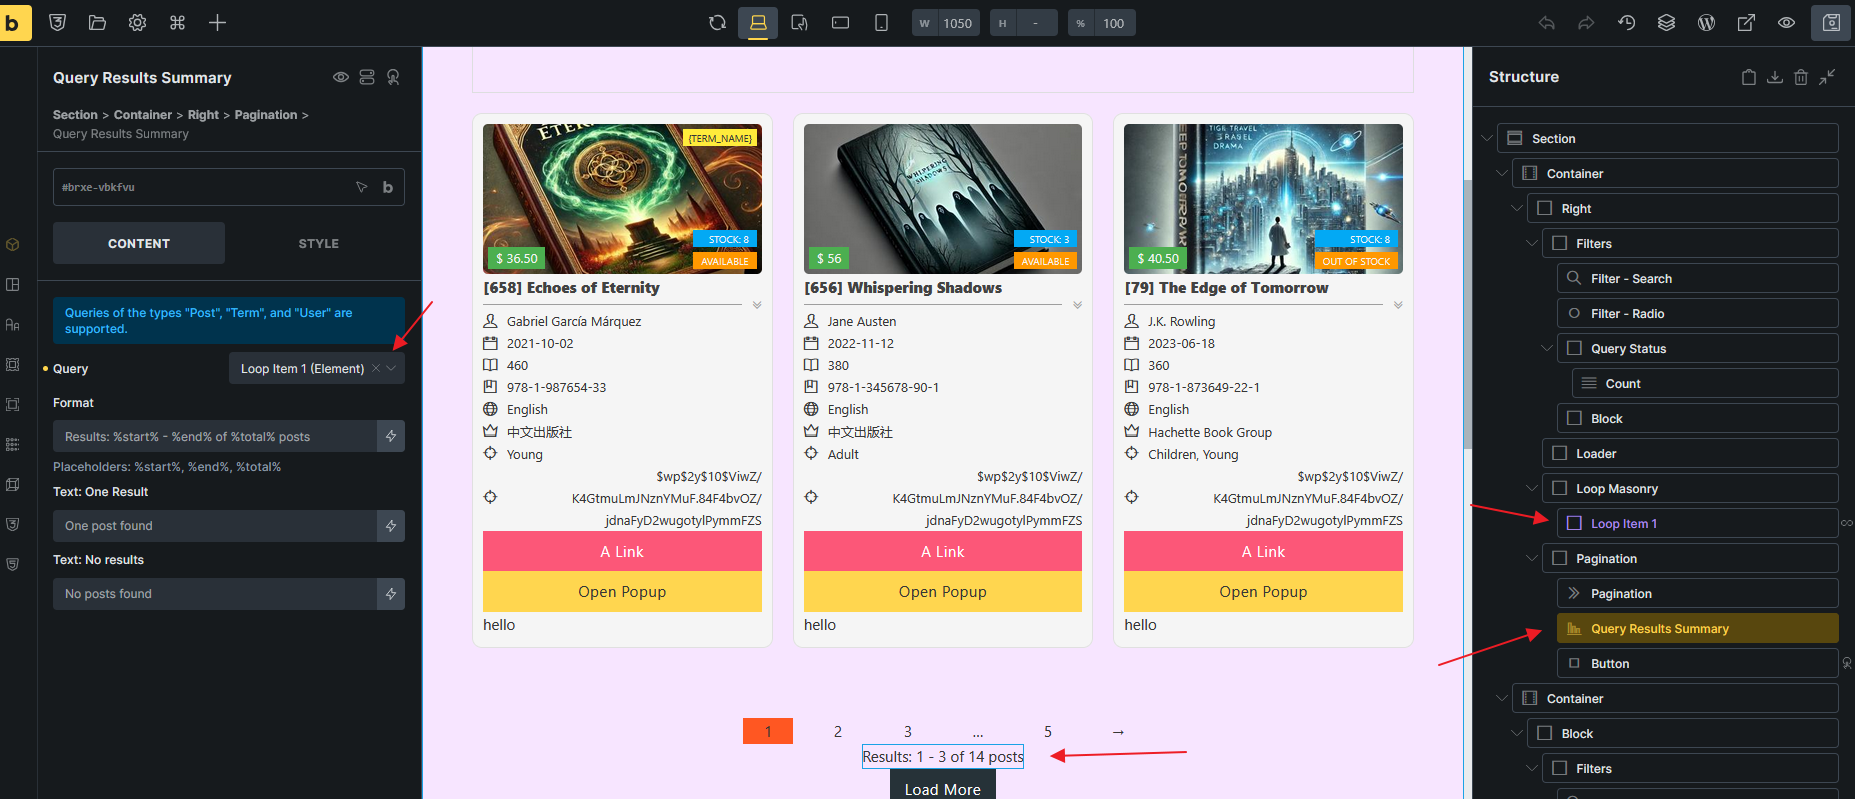Viewport: 1855px width, 799px height.
Task: Click the Load More button
Action: (x=942, y=788)
